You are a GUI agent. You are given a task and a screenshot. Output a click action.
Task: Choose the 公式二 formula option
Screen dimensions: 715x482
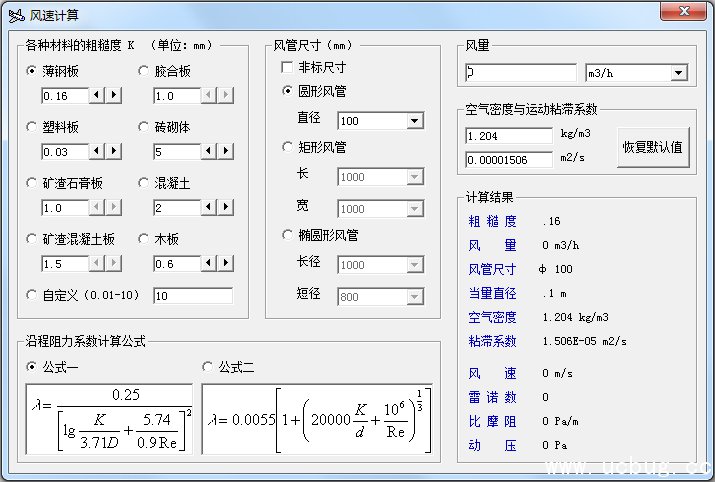pos(208,367)
